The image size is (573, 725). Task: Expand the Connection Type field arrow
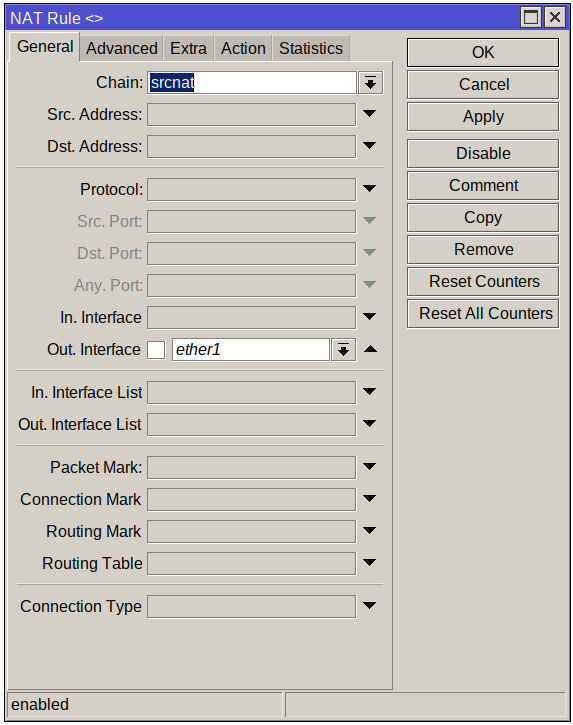click(x=369, y=606)
